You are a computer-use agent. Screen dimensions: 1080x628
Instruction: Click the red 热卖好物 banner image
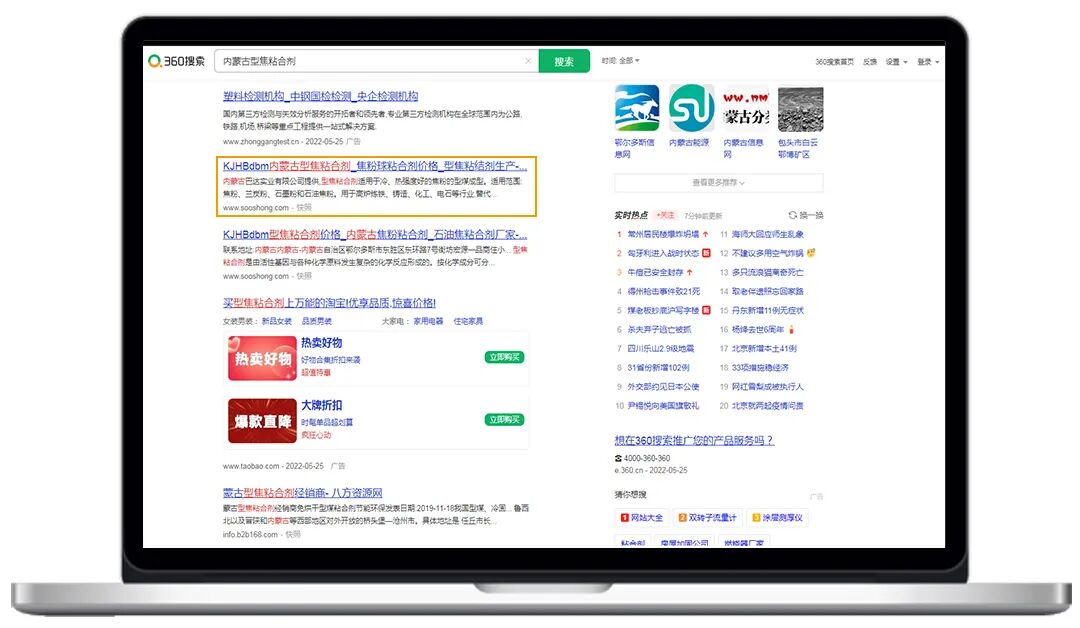262,358
